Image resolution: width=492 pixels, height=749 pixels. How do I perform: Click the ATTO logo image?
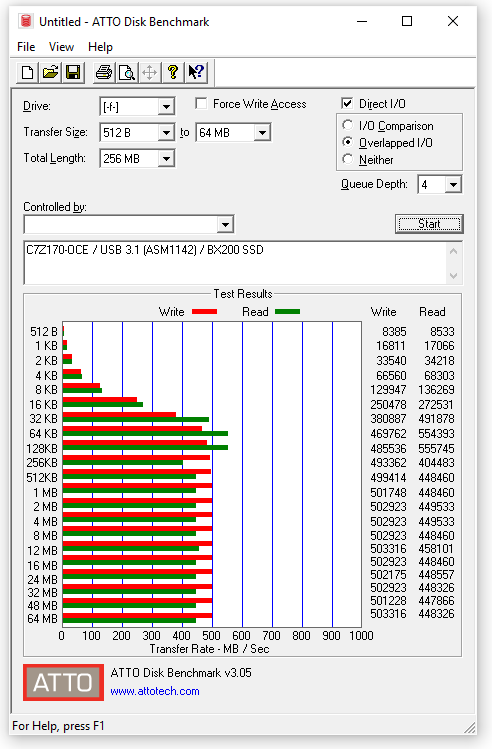tap(63, 682)
